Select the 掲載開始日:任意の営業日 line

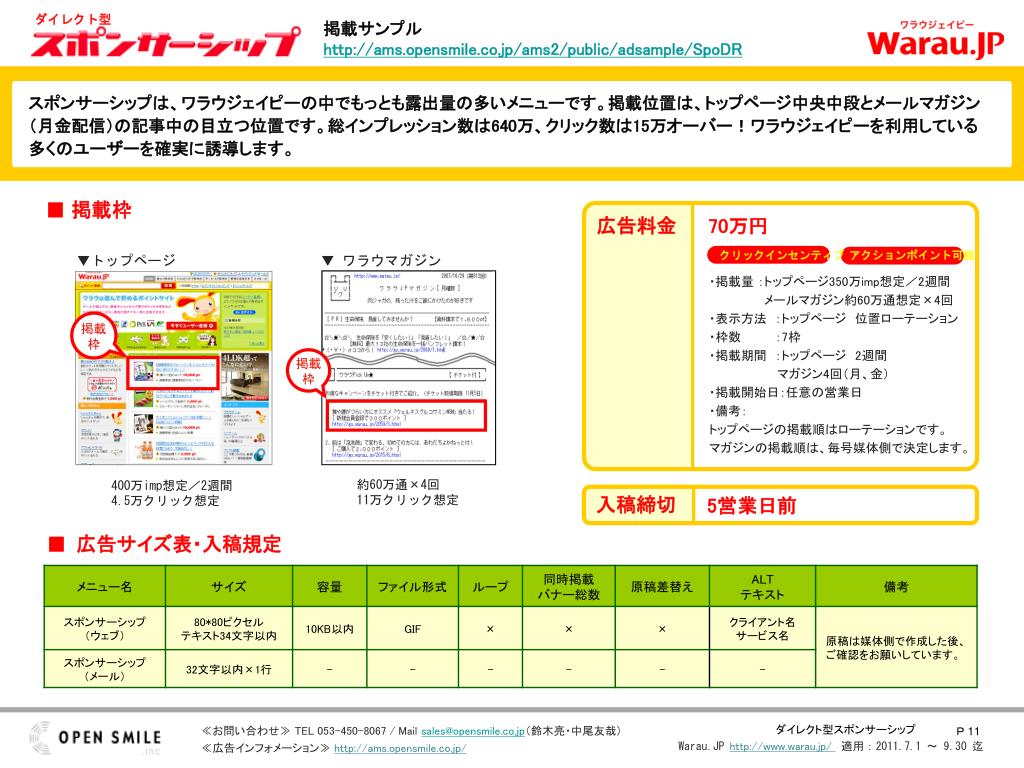(786, 392)
